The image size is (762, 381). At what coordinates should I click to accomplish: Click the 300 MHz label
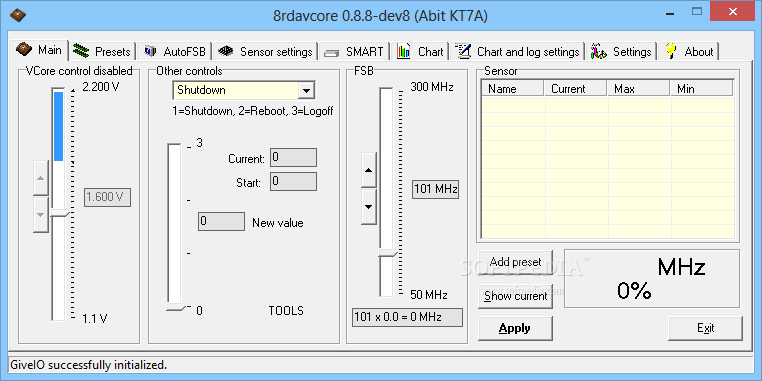[x=432, y=87]
